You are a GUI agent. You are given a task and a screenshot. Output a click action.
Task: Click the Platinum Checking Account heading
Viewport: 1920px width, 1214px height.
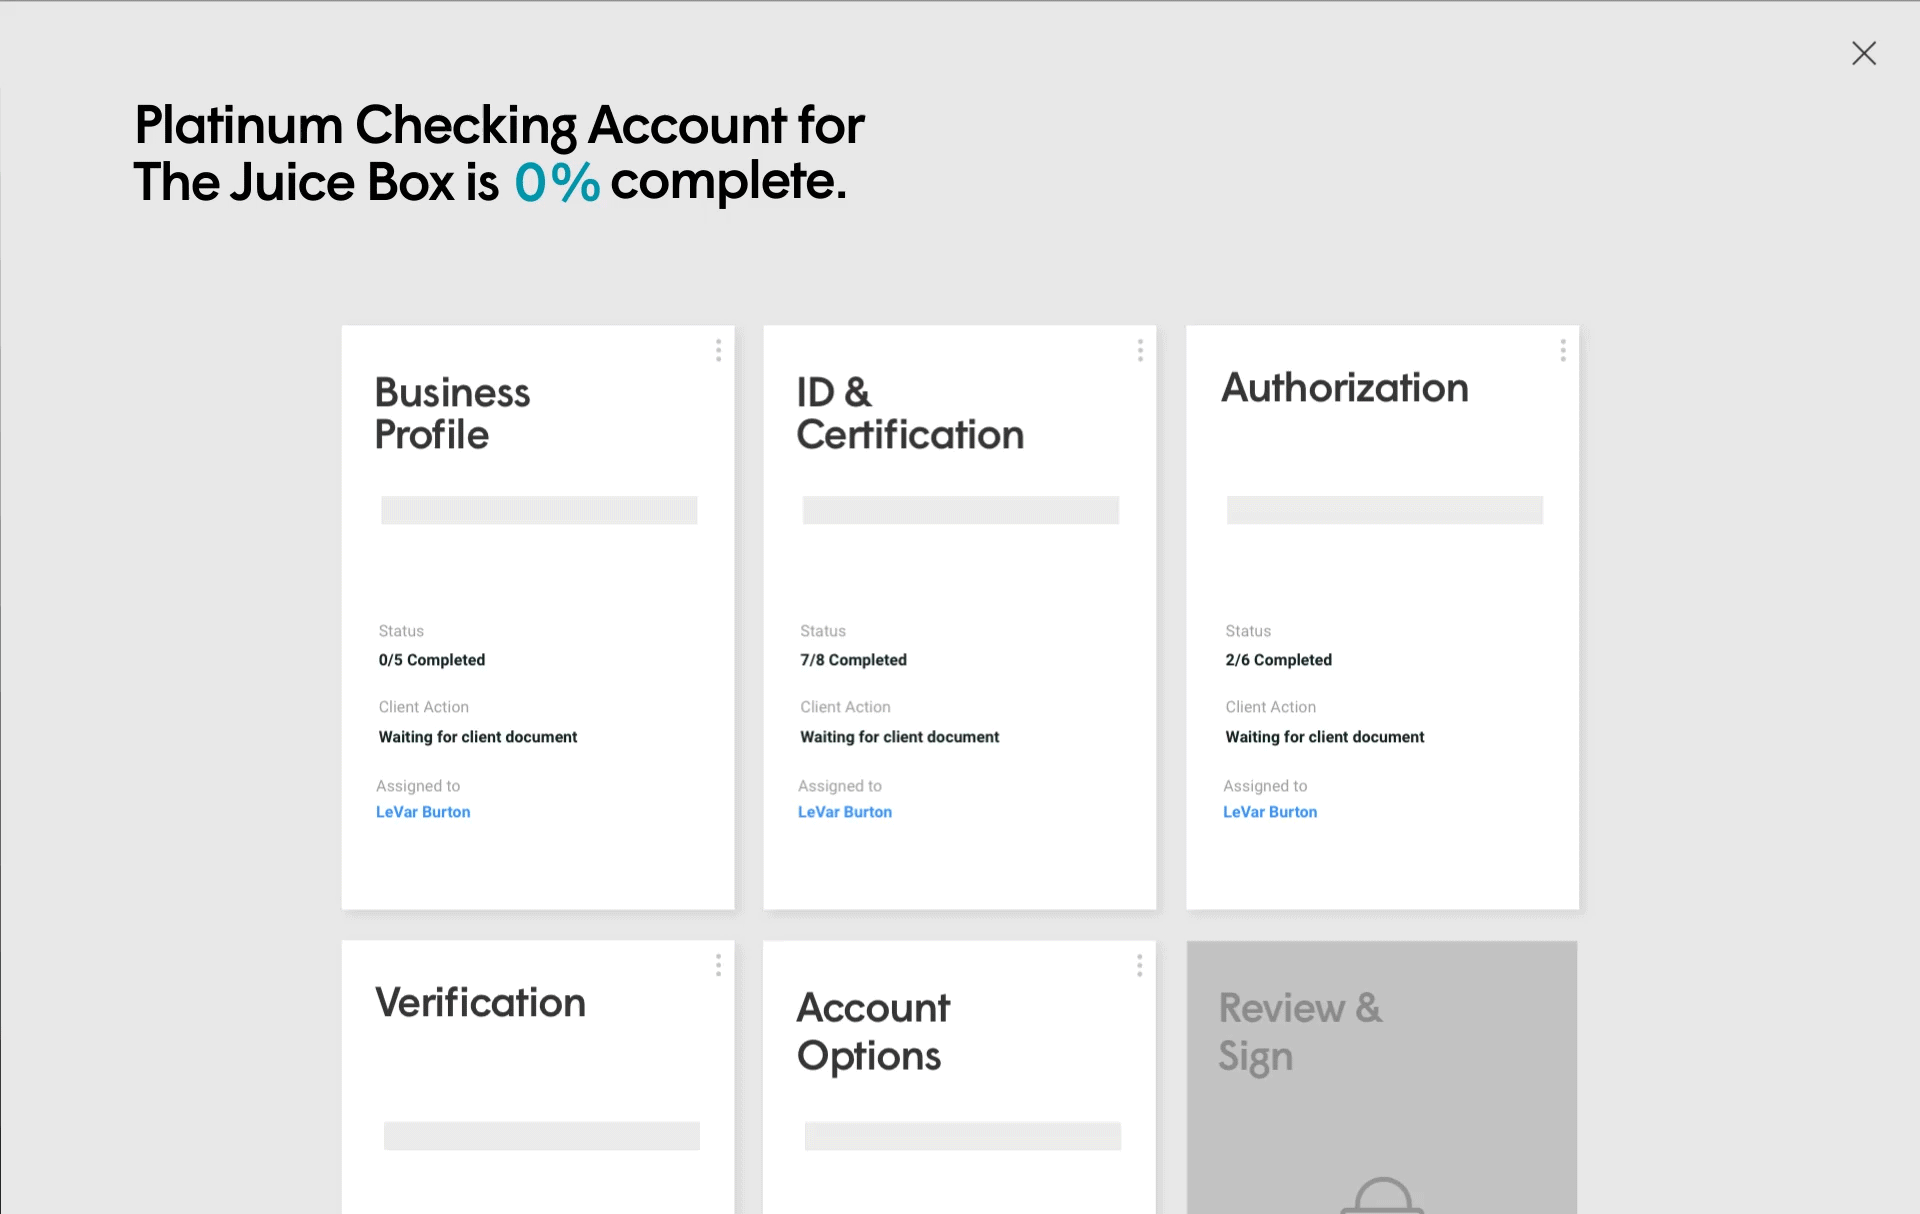coord(500,153)
